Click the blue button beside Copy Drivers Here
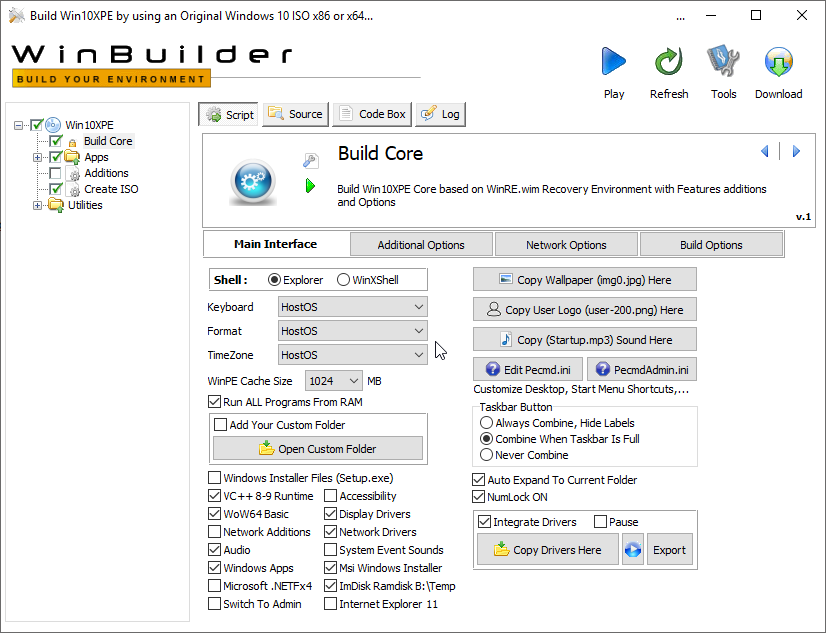This screenshot has width=826, height=633. pyautogui.click(x=633, y=550)
